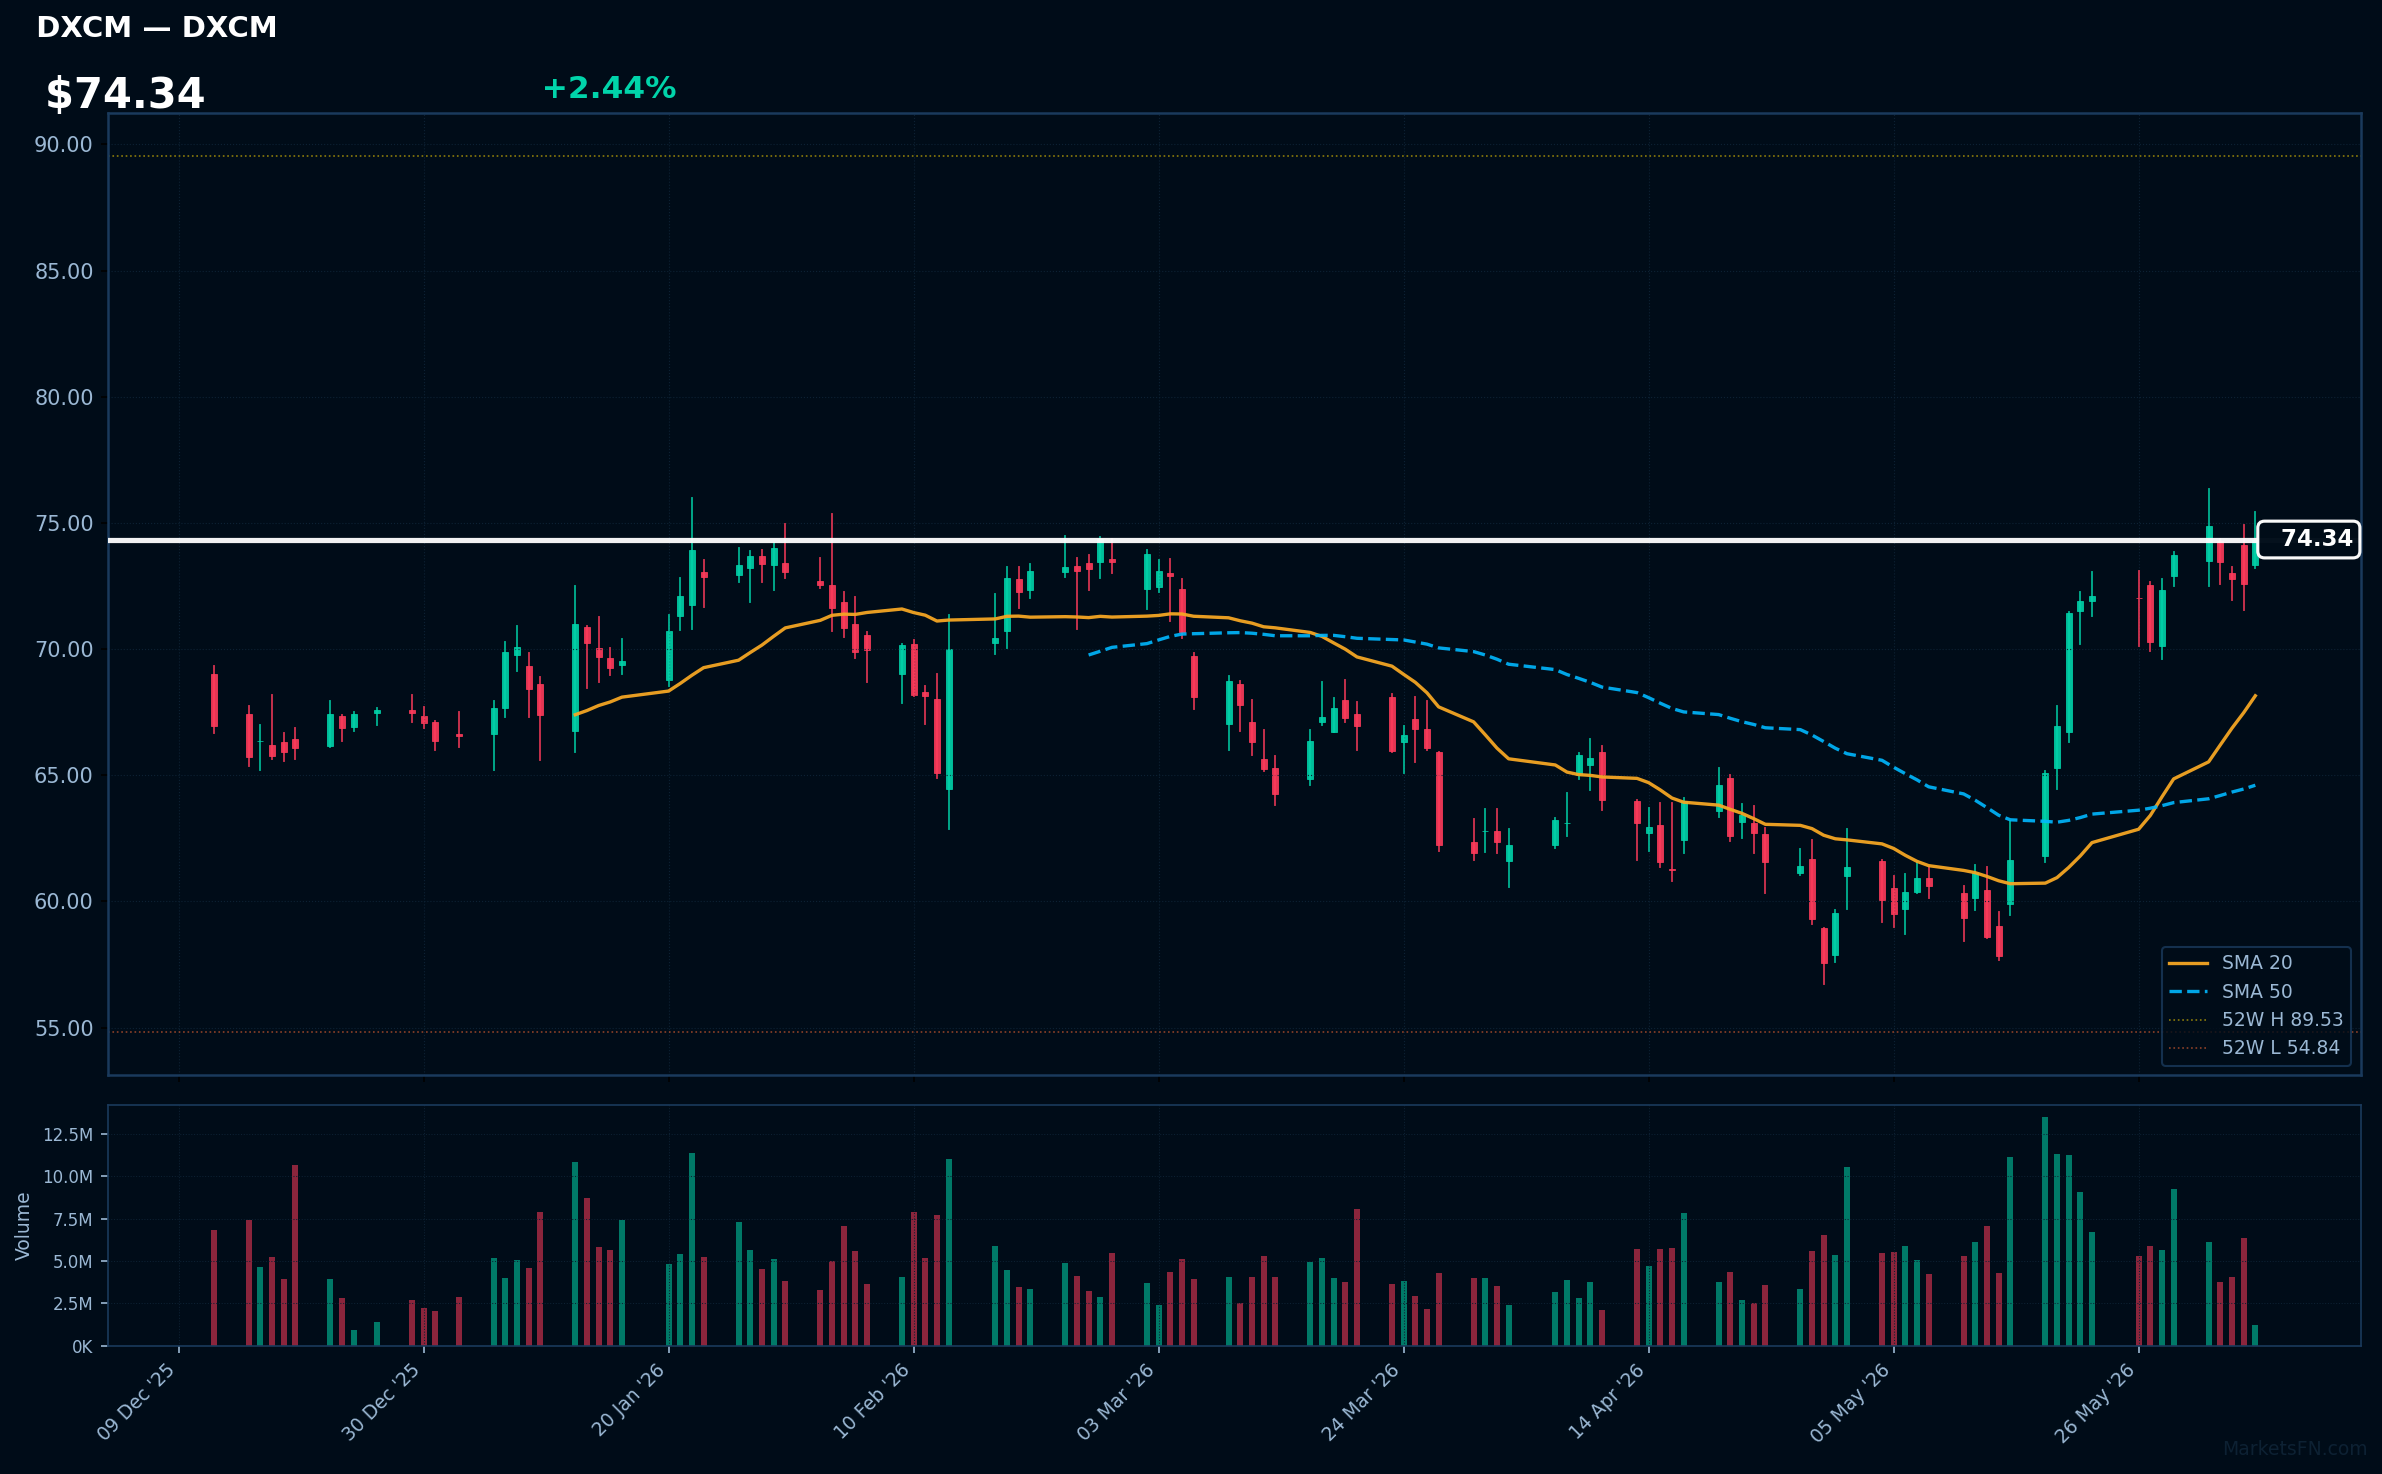Click the 74.34 price tag on right axis

[2308, 539]
